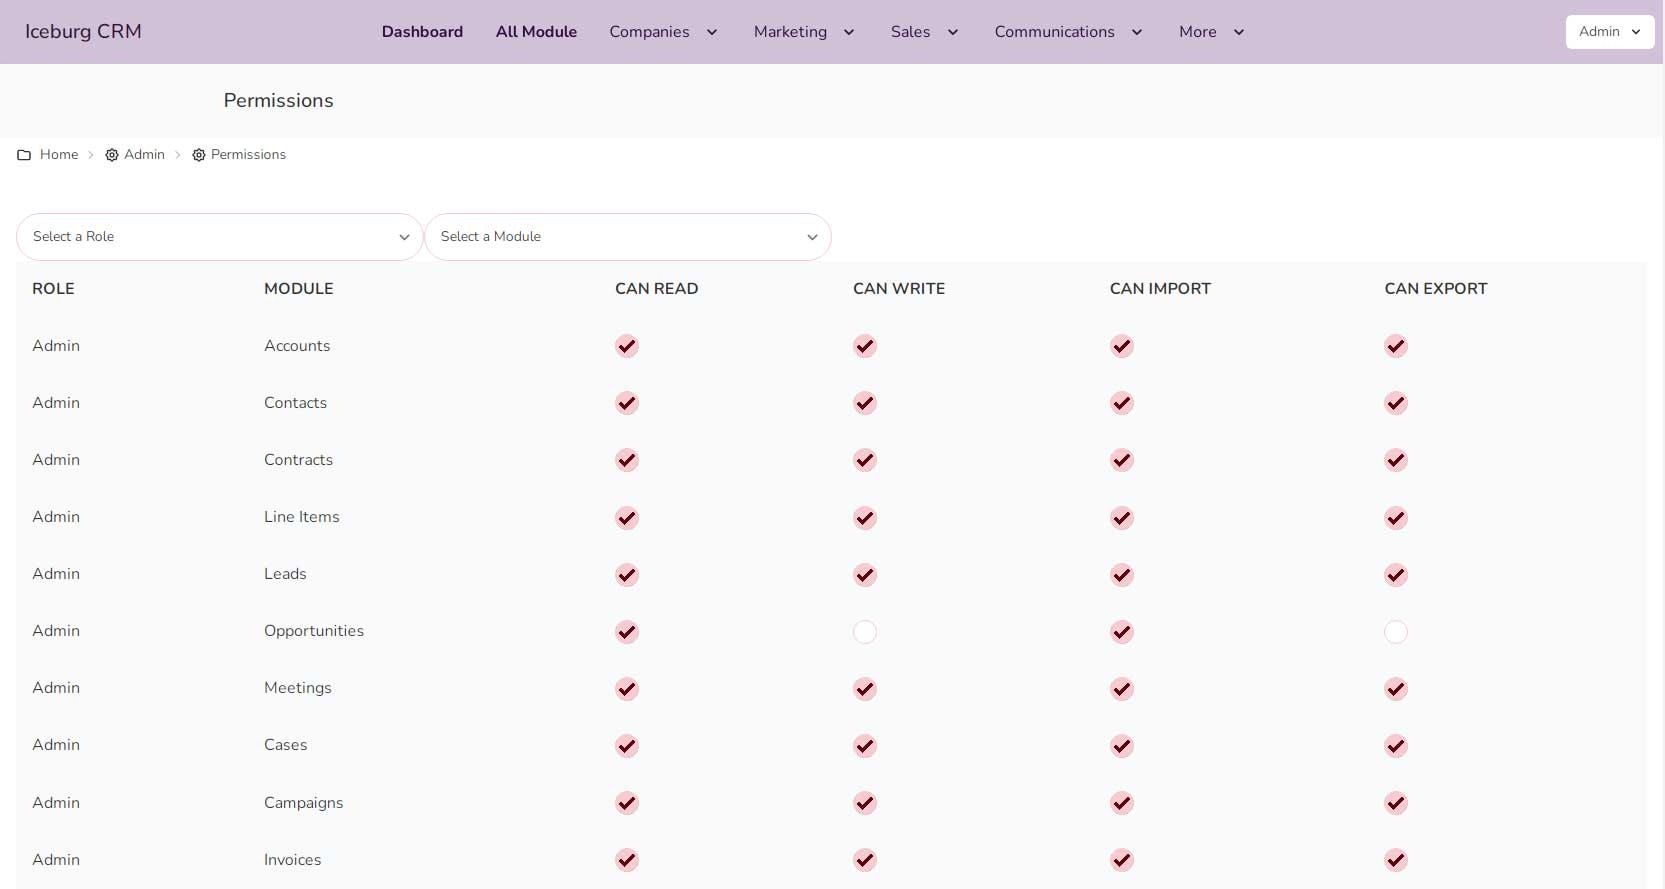This screenshot has height=889, width=1665.
Task: Click the MODULE column header
Action: (299, 288)
